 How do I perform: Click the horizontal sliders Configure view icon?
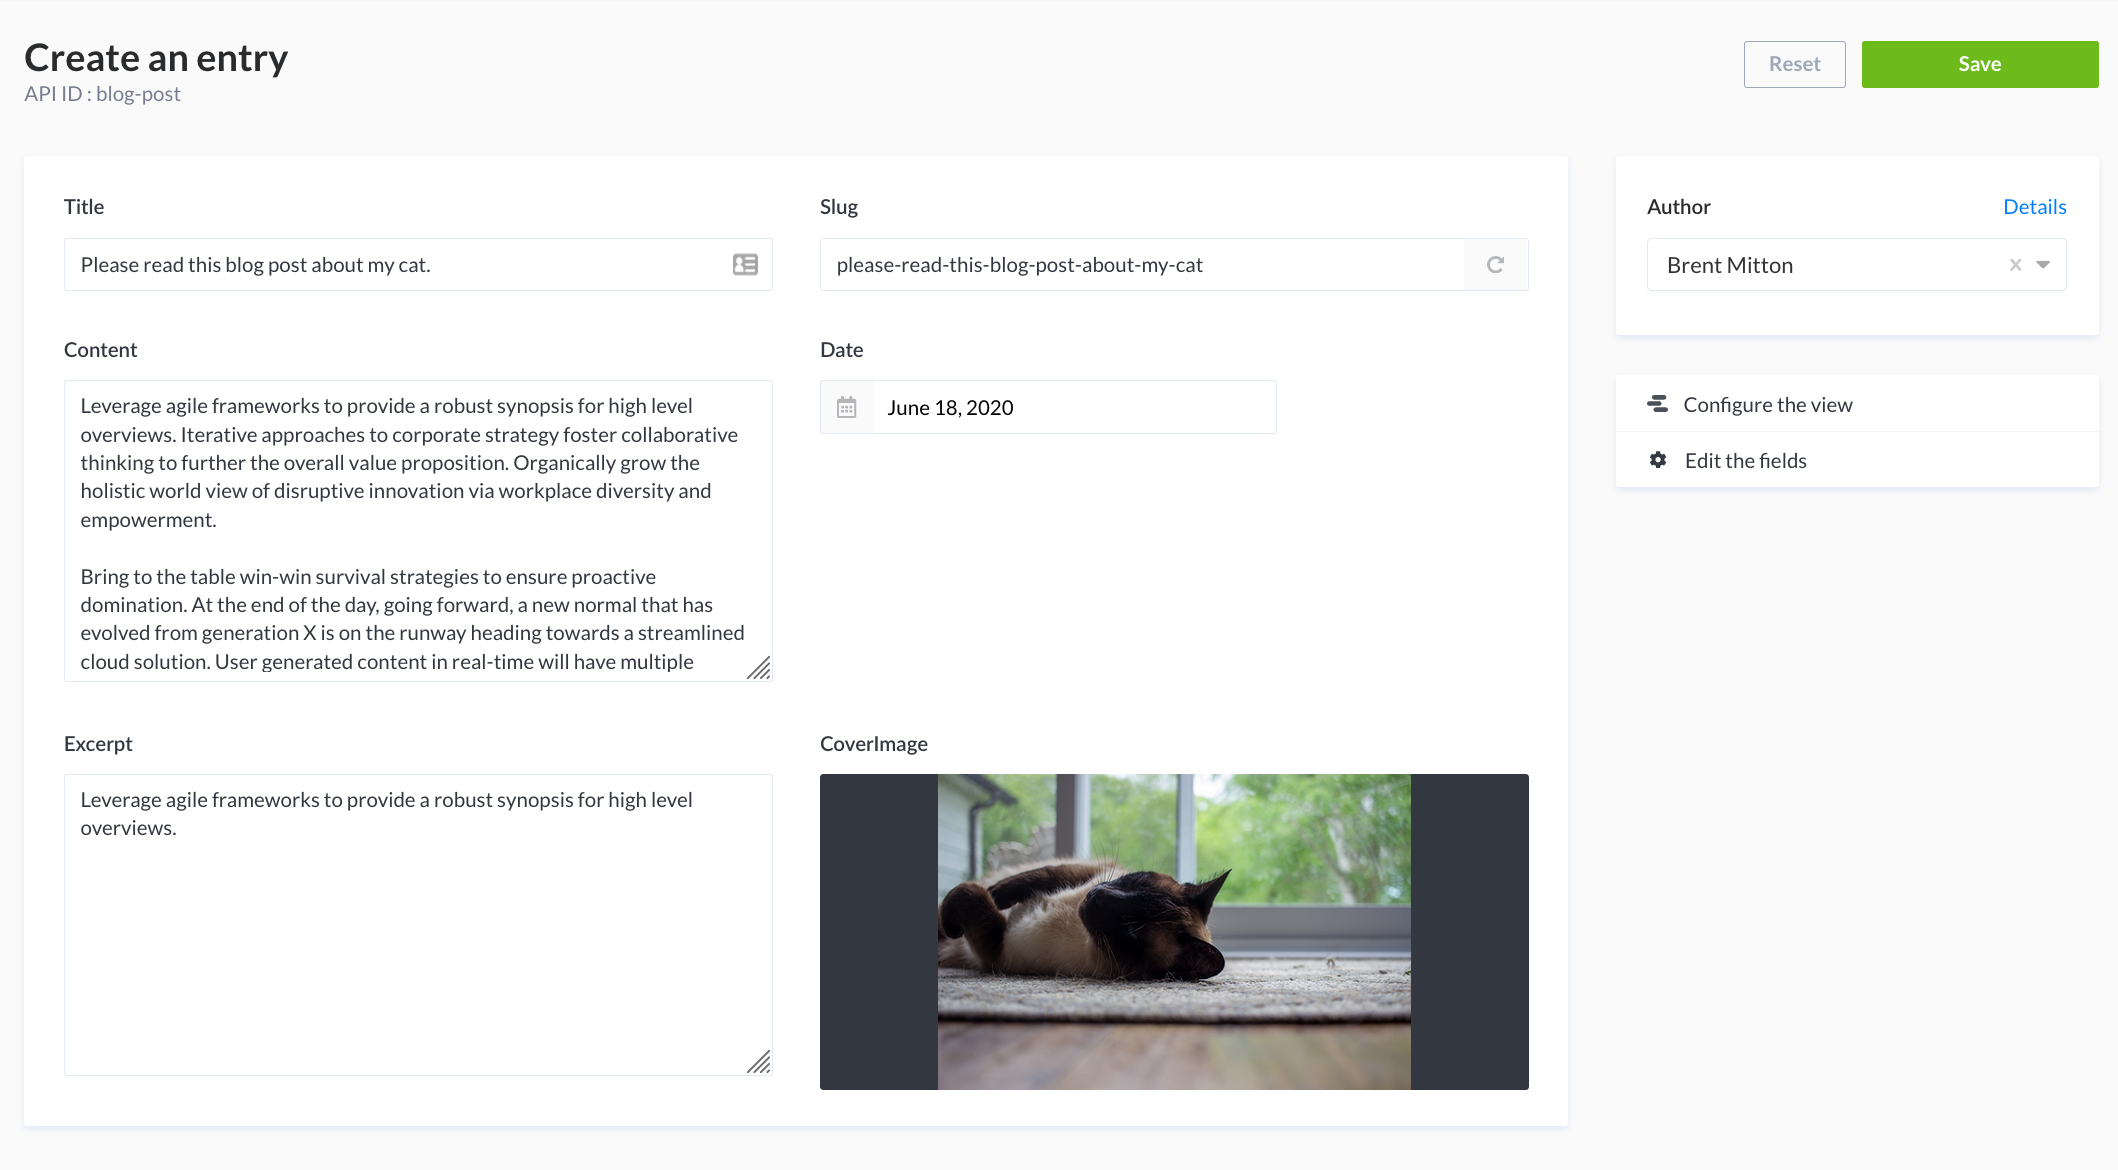(1657, 405)
